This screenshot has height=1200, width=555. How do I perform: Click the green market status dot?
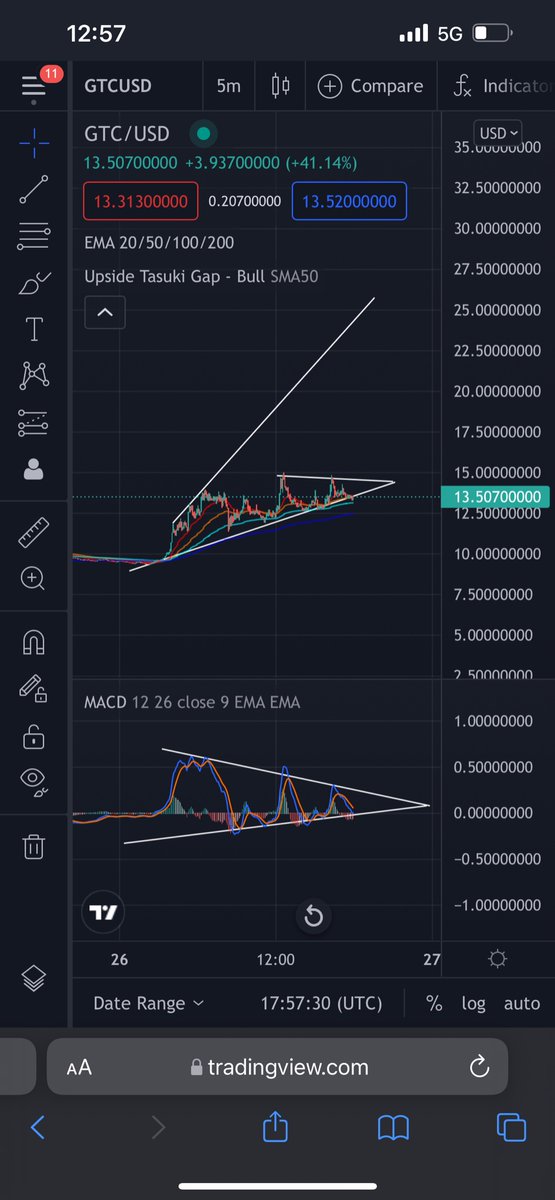204,133
